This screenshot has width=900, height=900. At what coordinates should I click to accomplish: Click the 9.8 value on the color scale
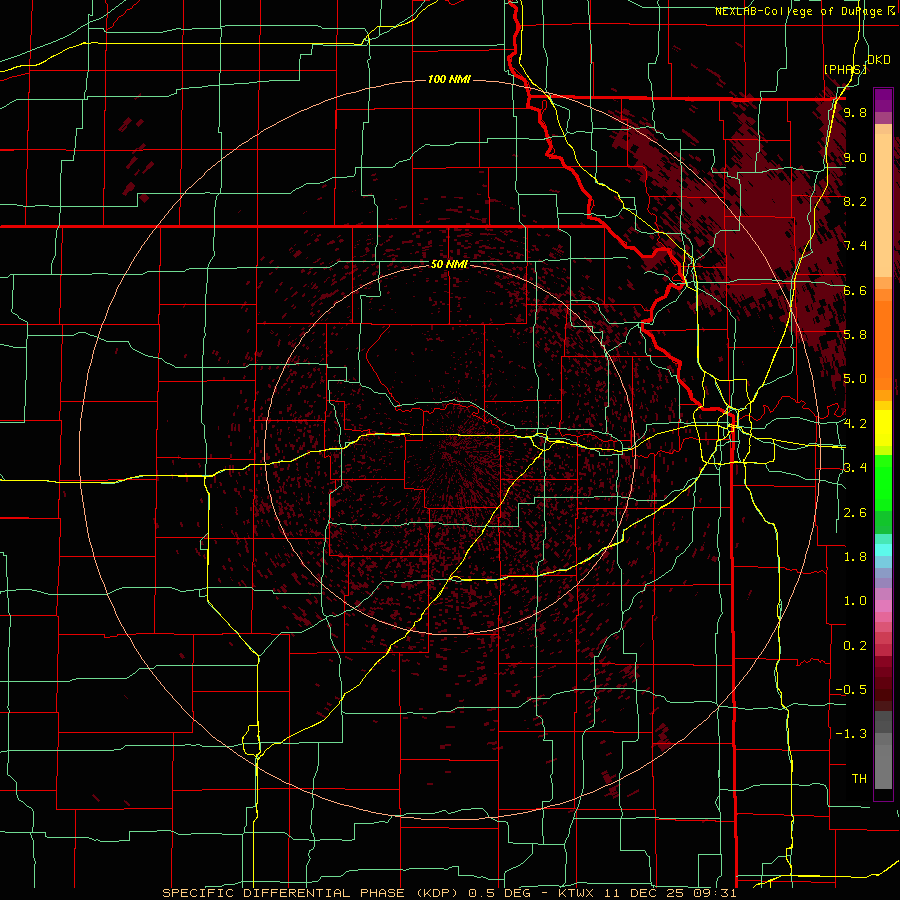pos(855,112)
